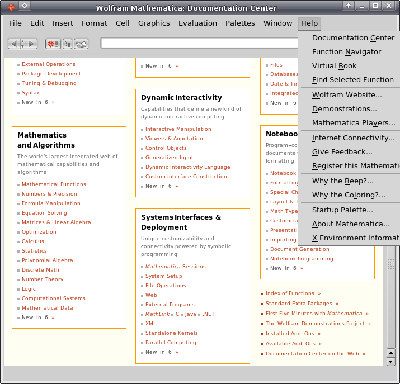This screenshot has height=384, width=400.
Task: Click the vertical scrollbar down arrow
Action: pos(391,361)
